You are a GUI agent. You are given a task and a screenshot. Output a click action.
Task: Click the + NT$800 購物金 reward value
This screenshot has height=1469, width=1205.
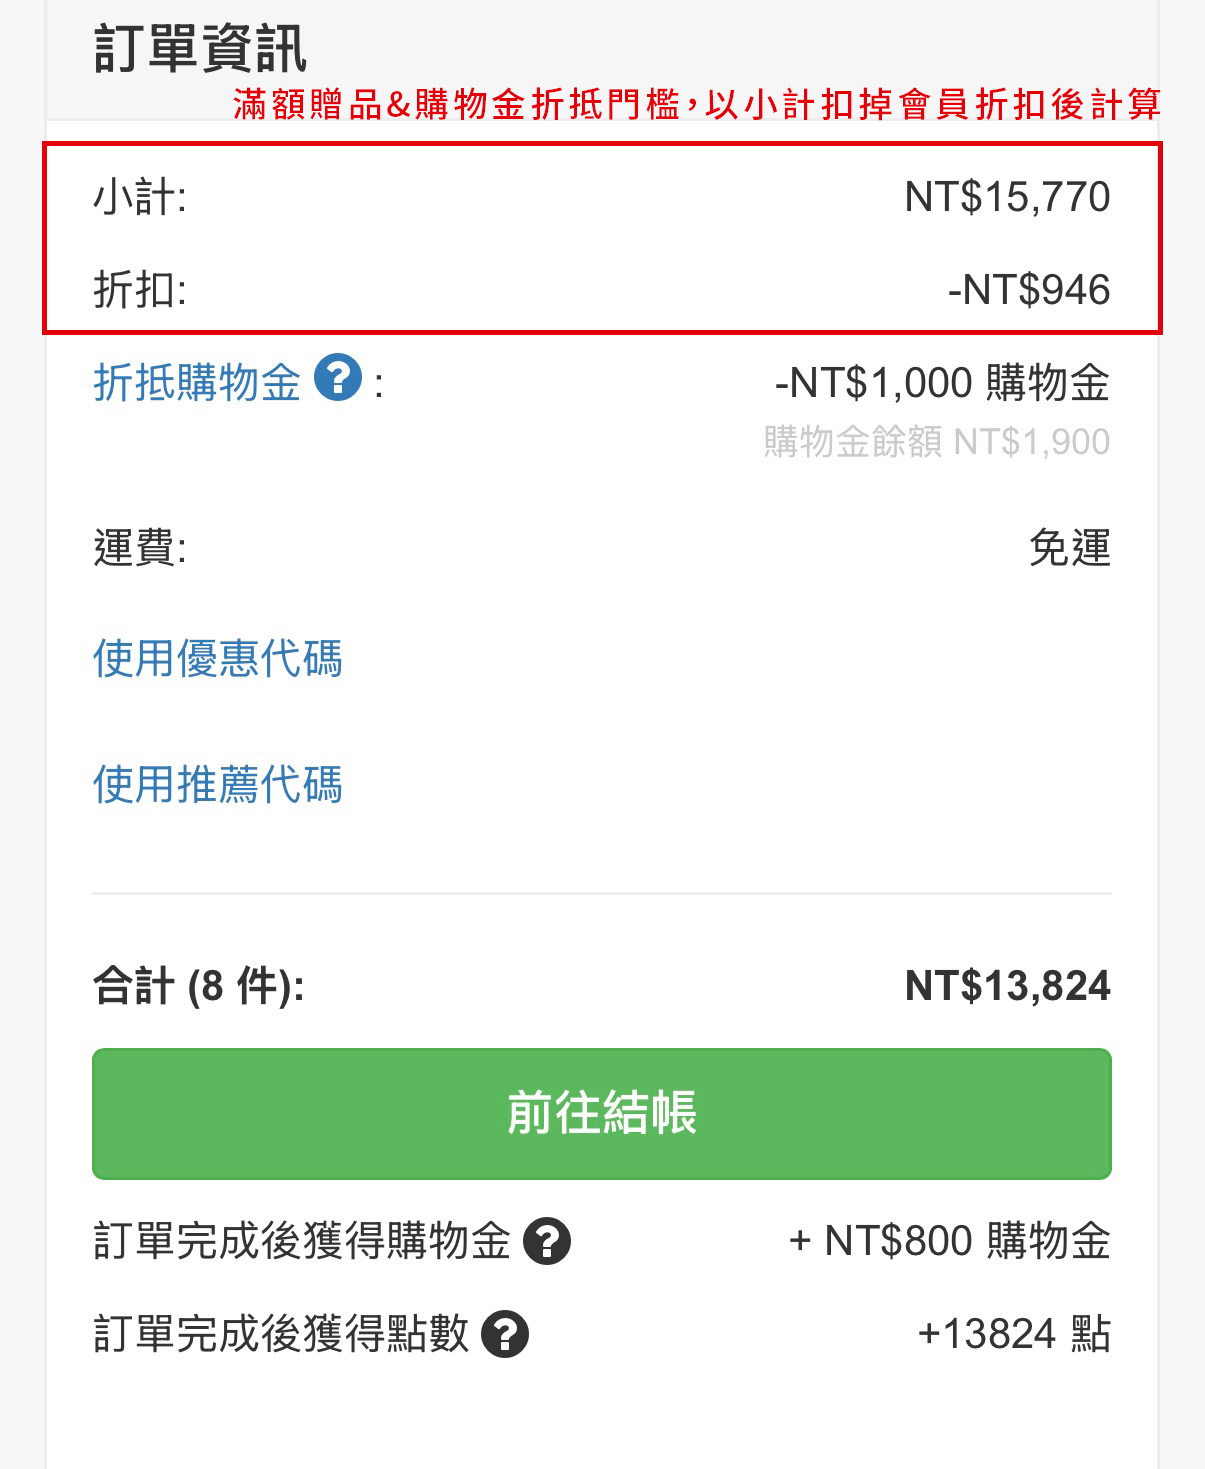tap(949, 1242)
